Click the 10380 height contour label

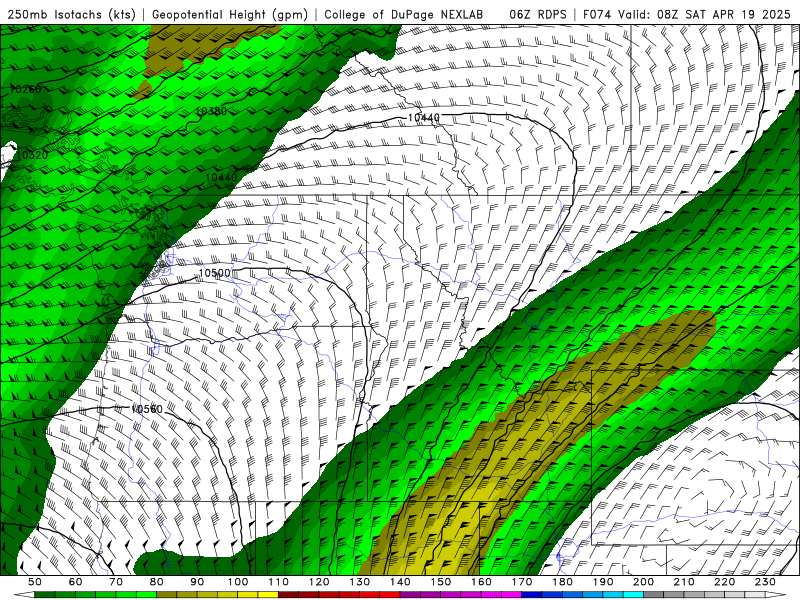coord(211,111)
